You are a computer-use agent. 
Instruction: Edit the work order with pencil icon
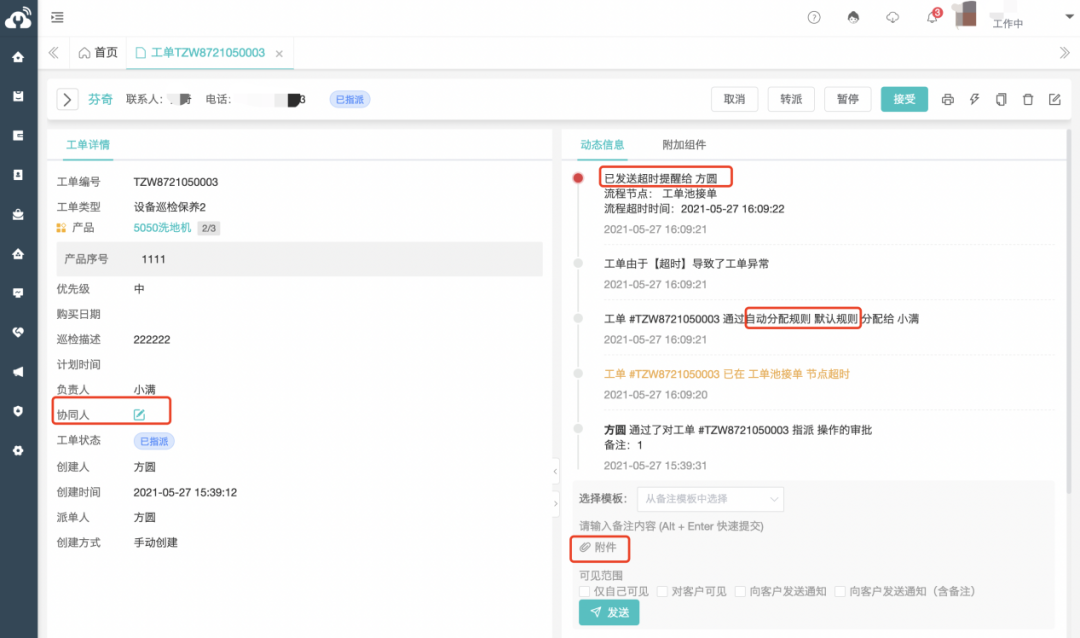(1055, 99)
